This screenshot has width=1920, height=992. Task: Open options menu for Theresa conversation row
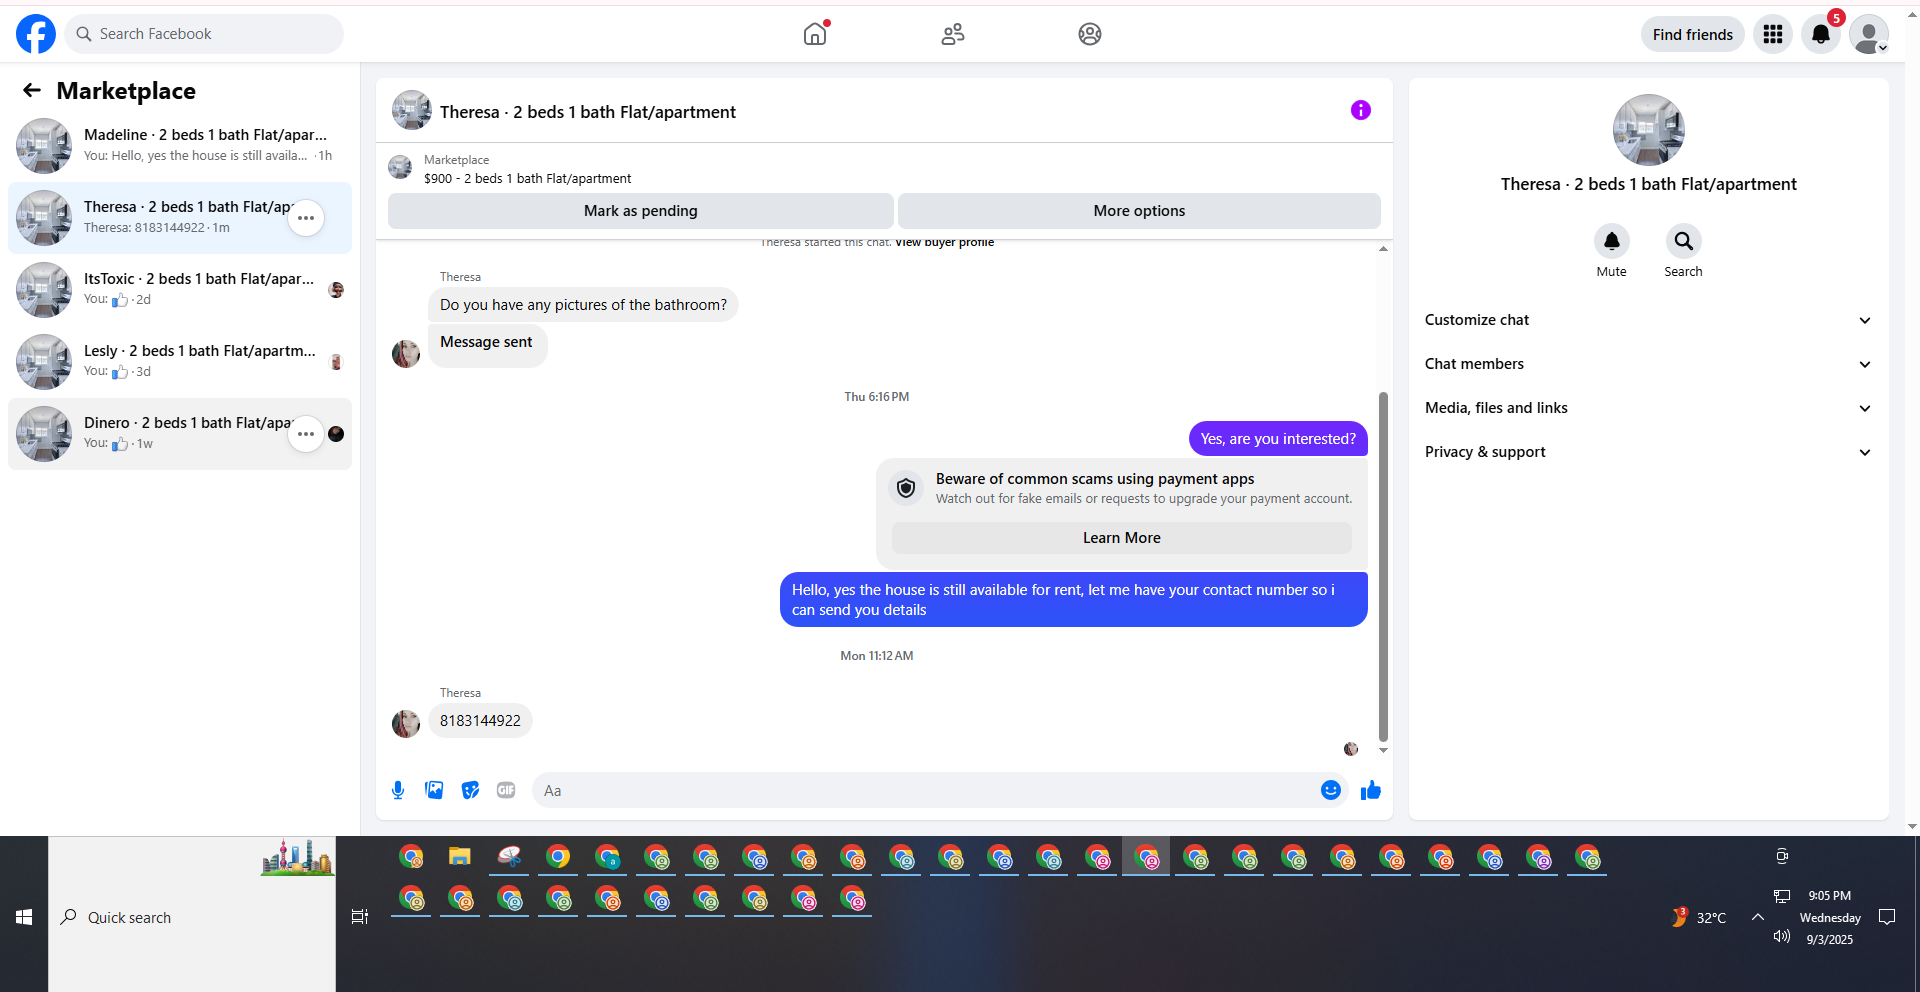tap(306, 218)
